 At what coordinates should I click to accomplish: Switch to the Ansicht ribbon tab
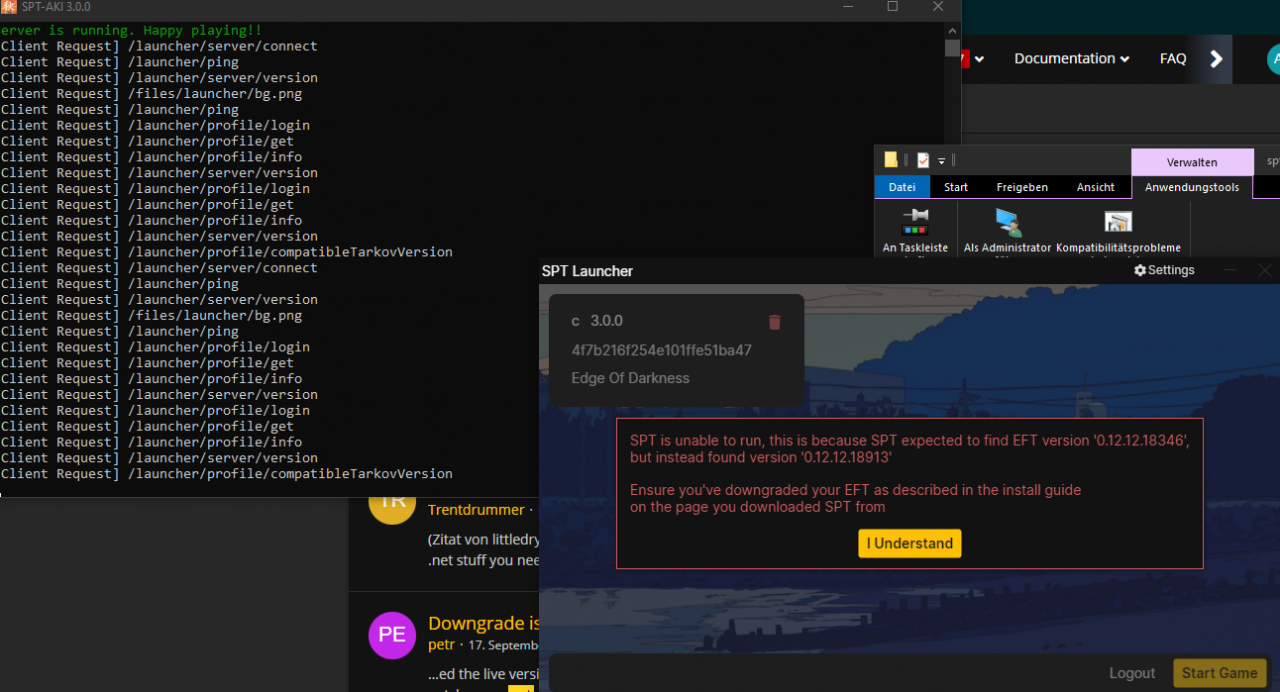pyautogui.click(x=1096, y=187)
